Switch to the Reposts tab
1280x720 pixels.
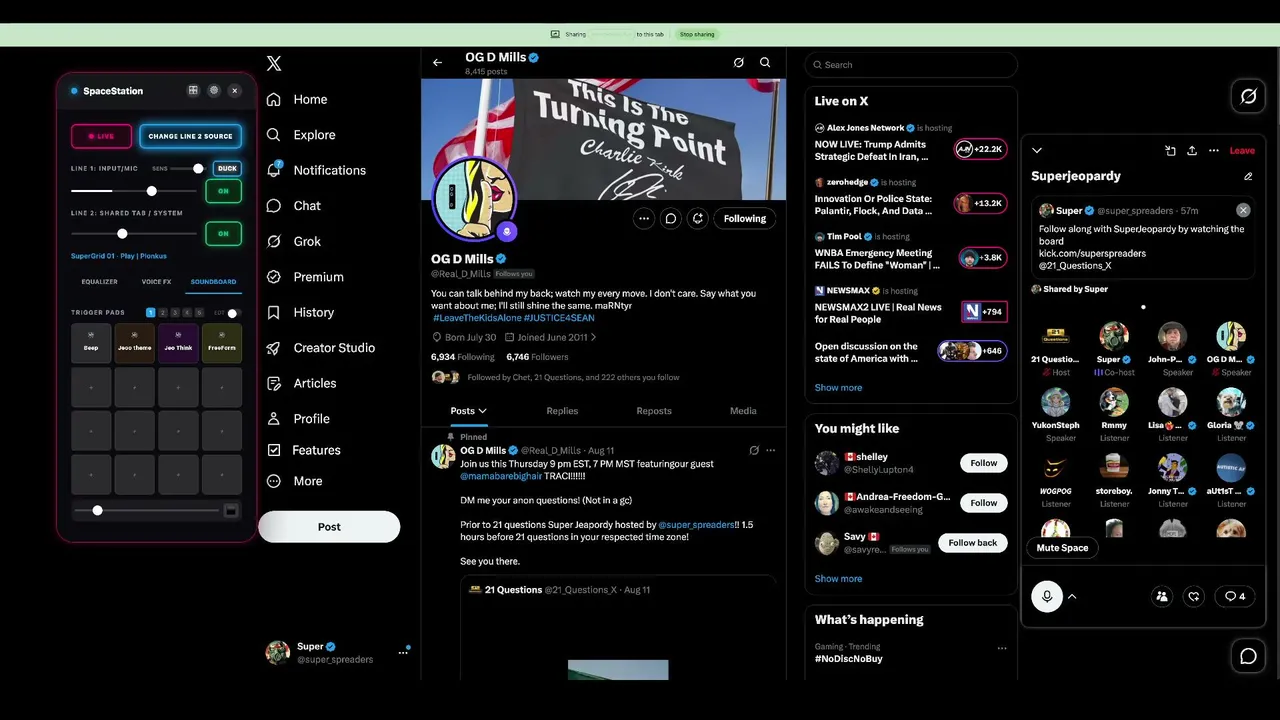point(654,411)
